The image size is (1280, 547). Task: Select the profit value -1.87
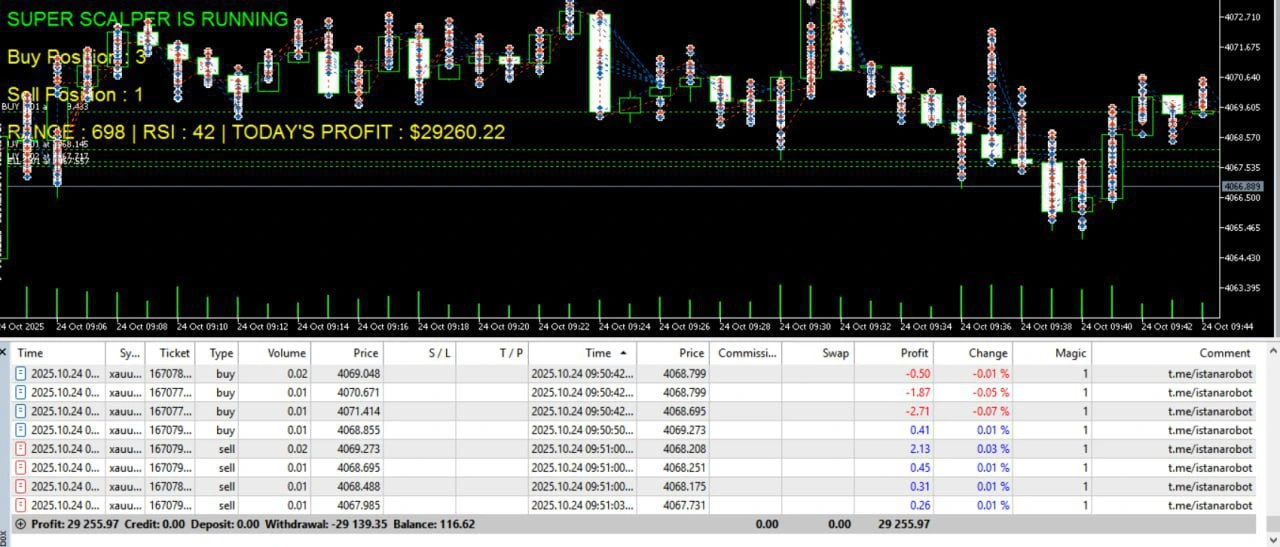(x=918, y=392)
